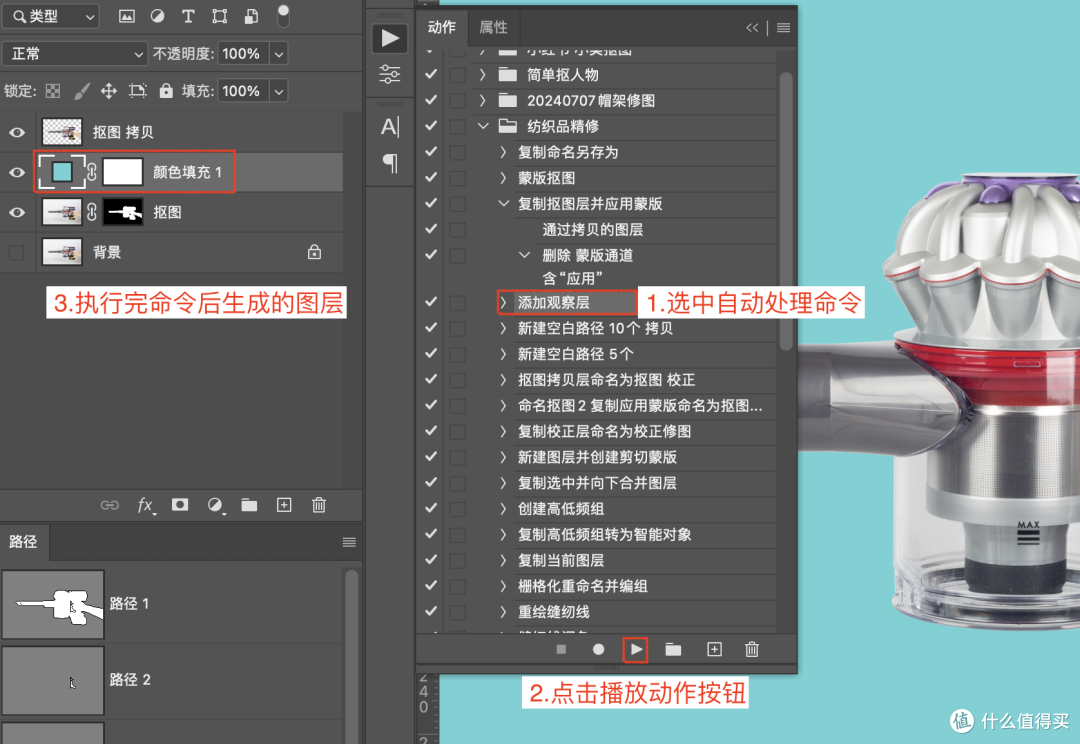Viewport: 1080px width, 744px height.
Task: Toggle checkmark for 重绘缝纫线 action
Action: pyautogui.click(x=431, y=611)
